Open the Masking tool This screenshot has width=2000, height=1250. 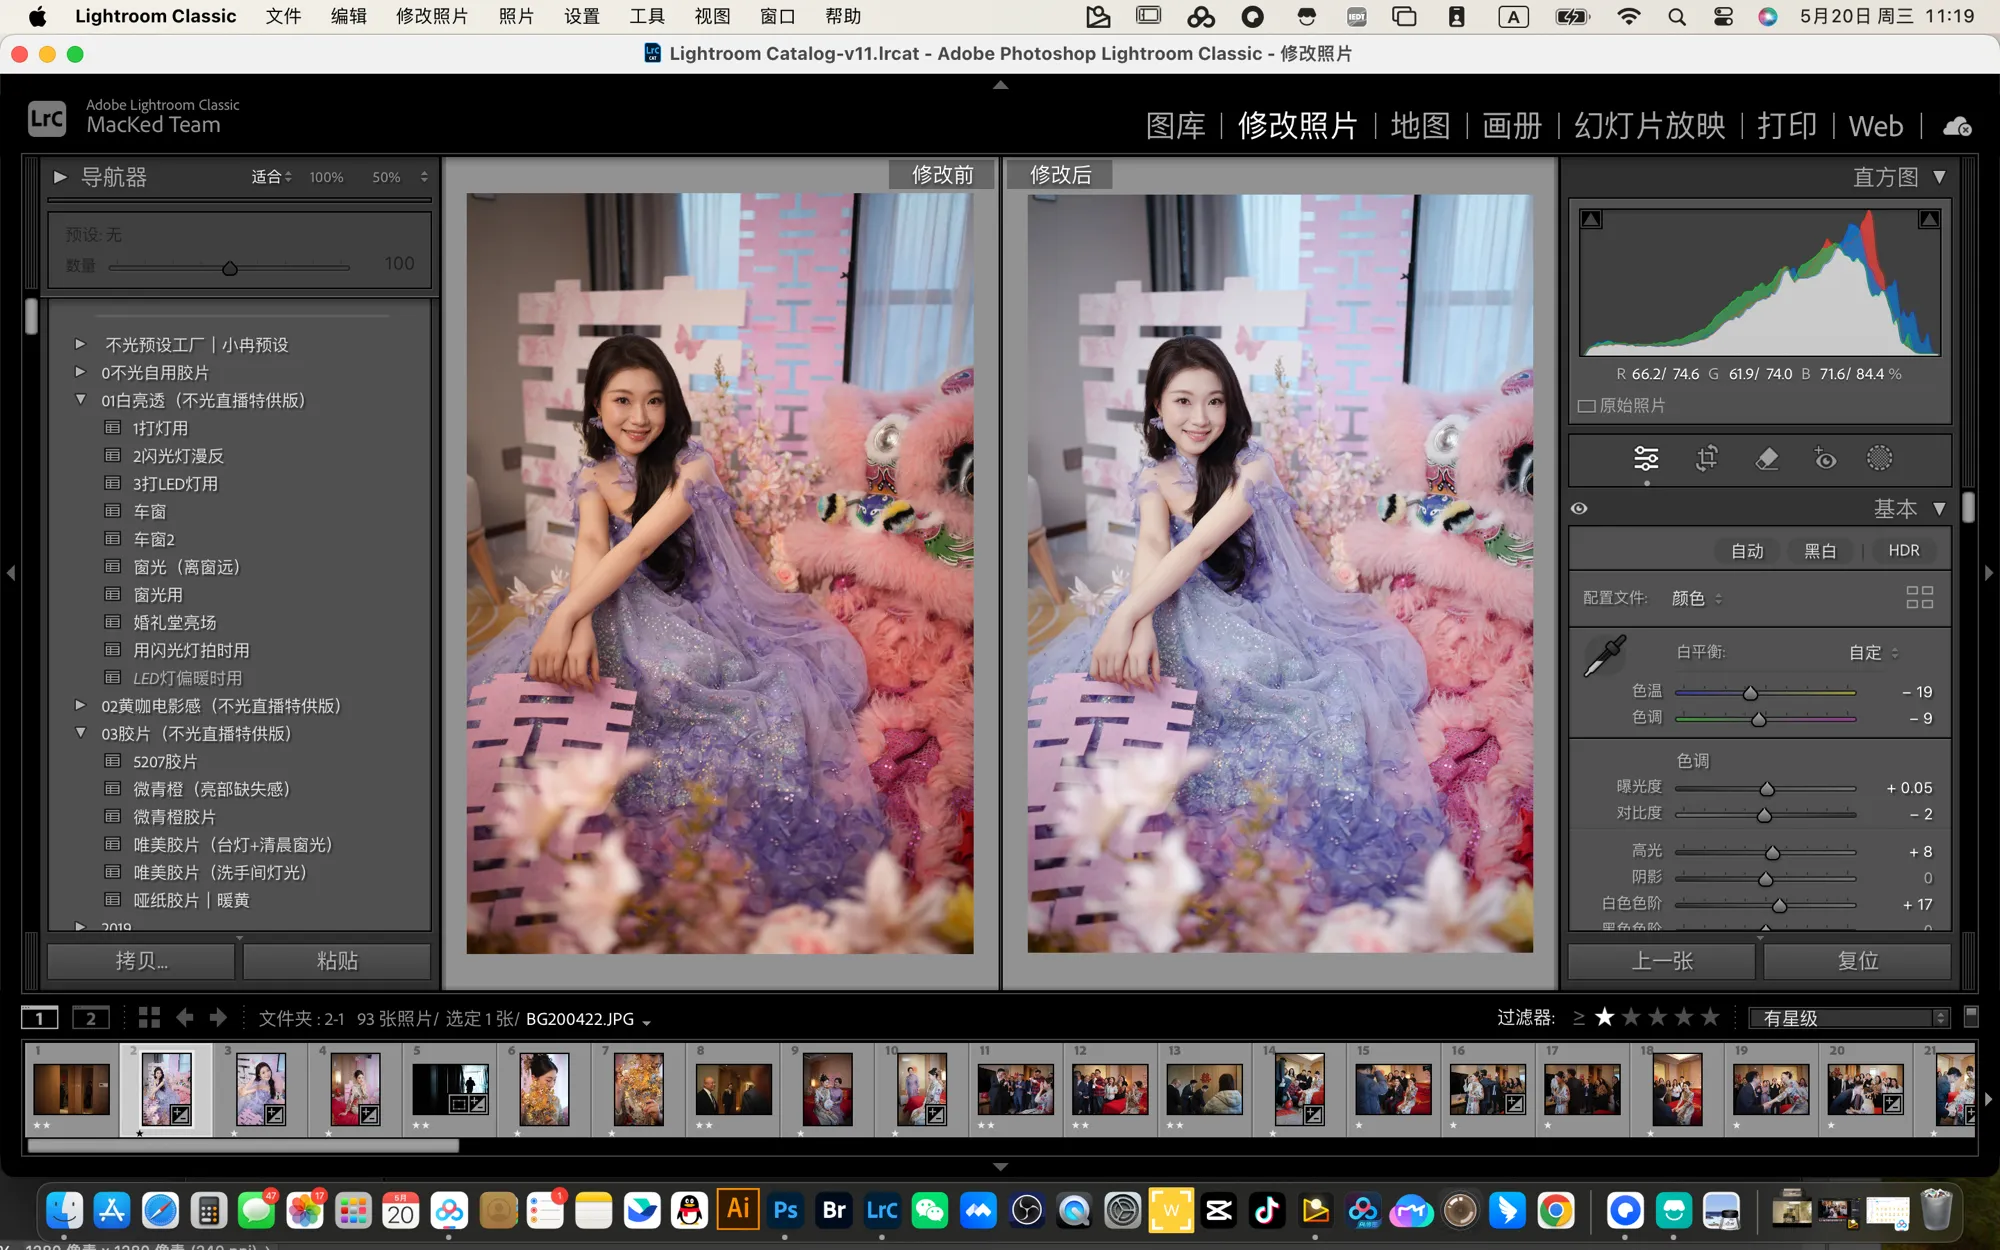(x=1880, y=458)
